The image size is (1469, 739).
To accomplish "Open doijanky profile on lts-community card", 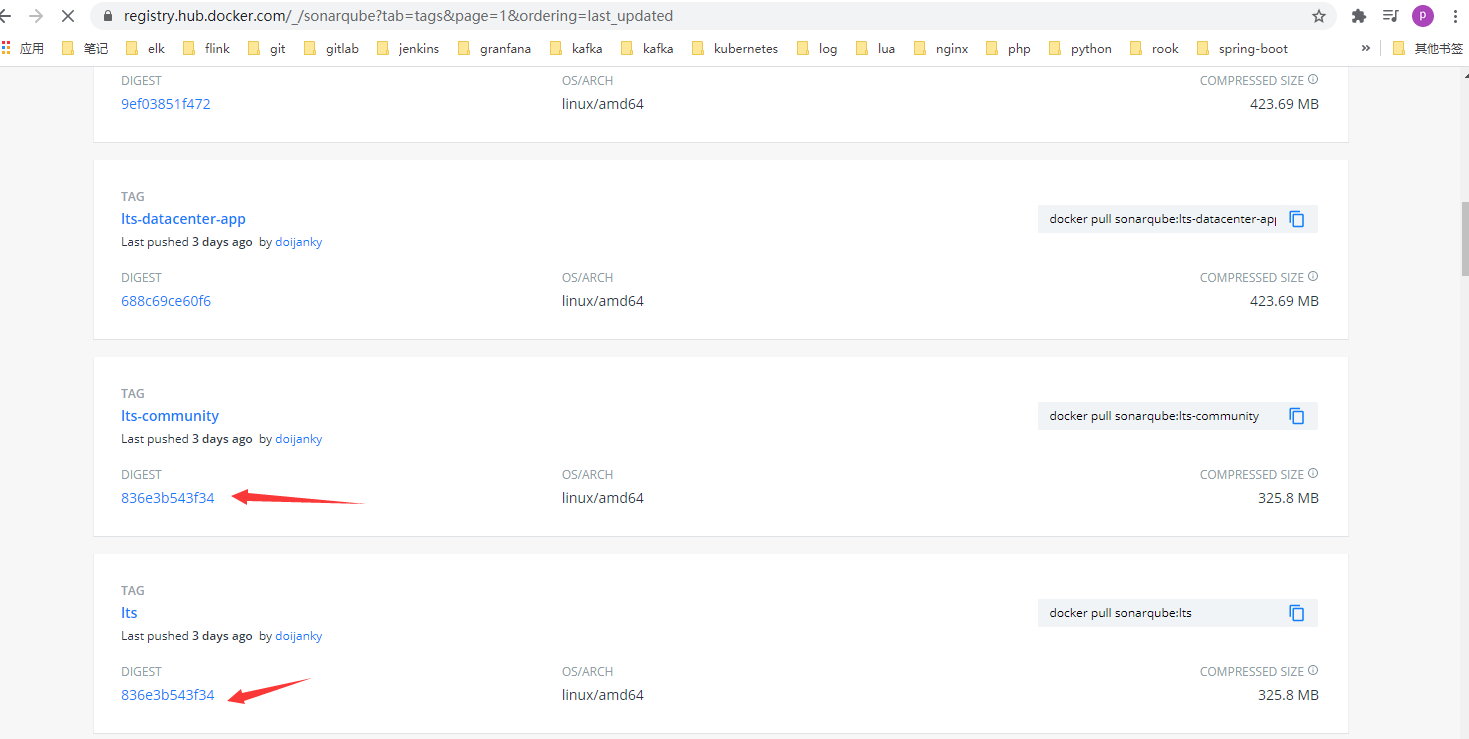I will point(299,439).
